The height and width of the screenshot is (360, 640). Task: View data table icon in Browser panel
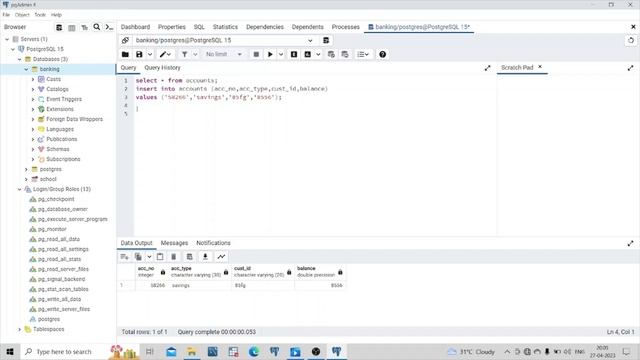point(72,27)
